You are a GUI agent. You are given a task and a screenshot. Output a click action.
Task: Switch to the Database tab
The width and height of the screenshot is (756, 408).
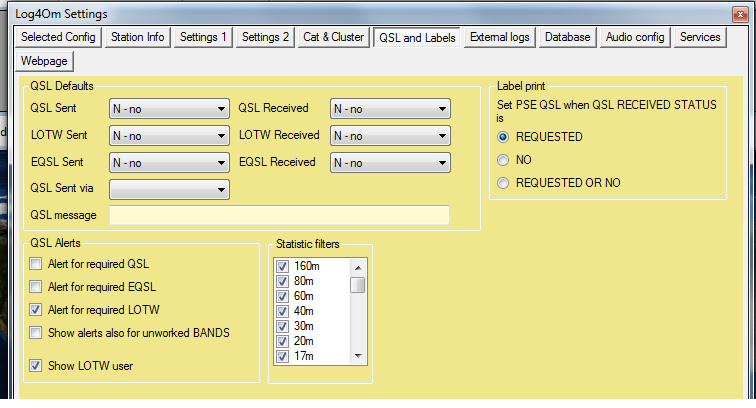tap(567, 37)
